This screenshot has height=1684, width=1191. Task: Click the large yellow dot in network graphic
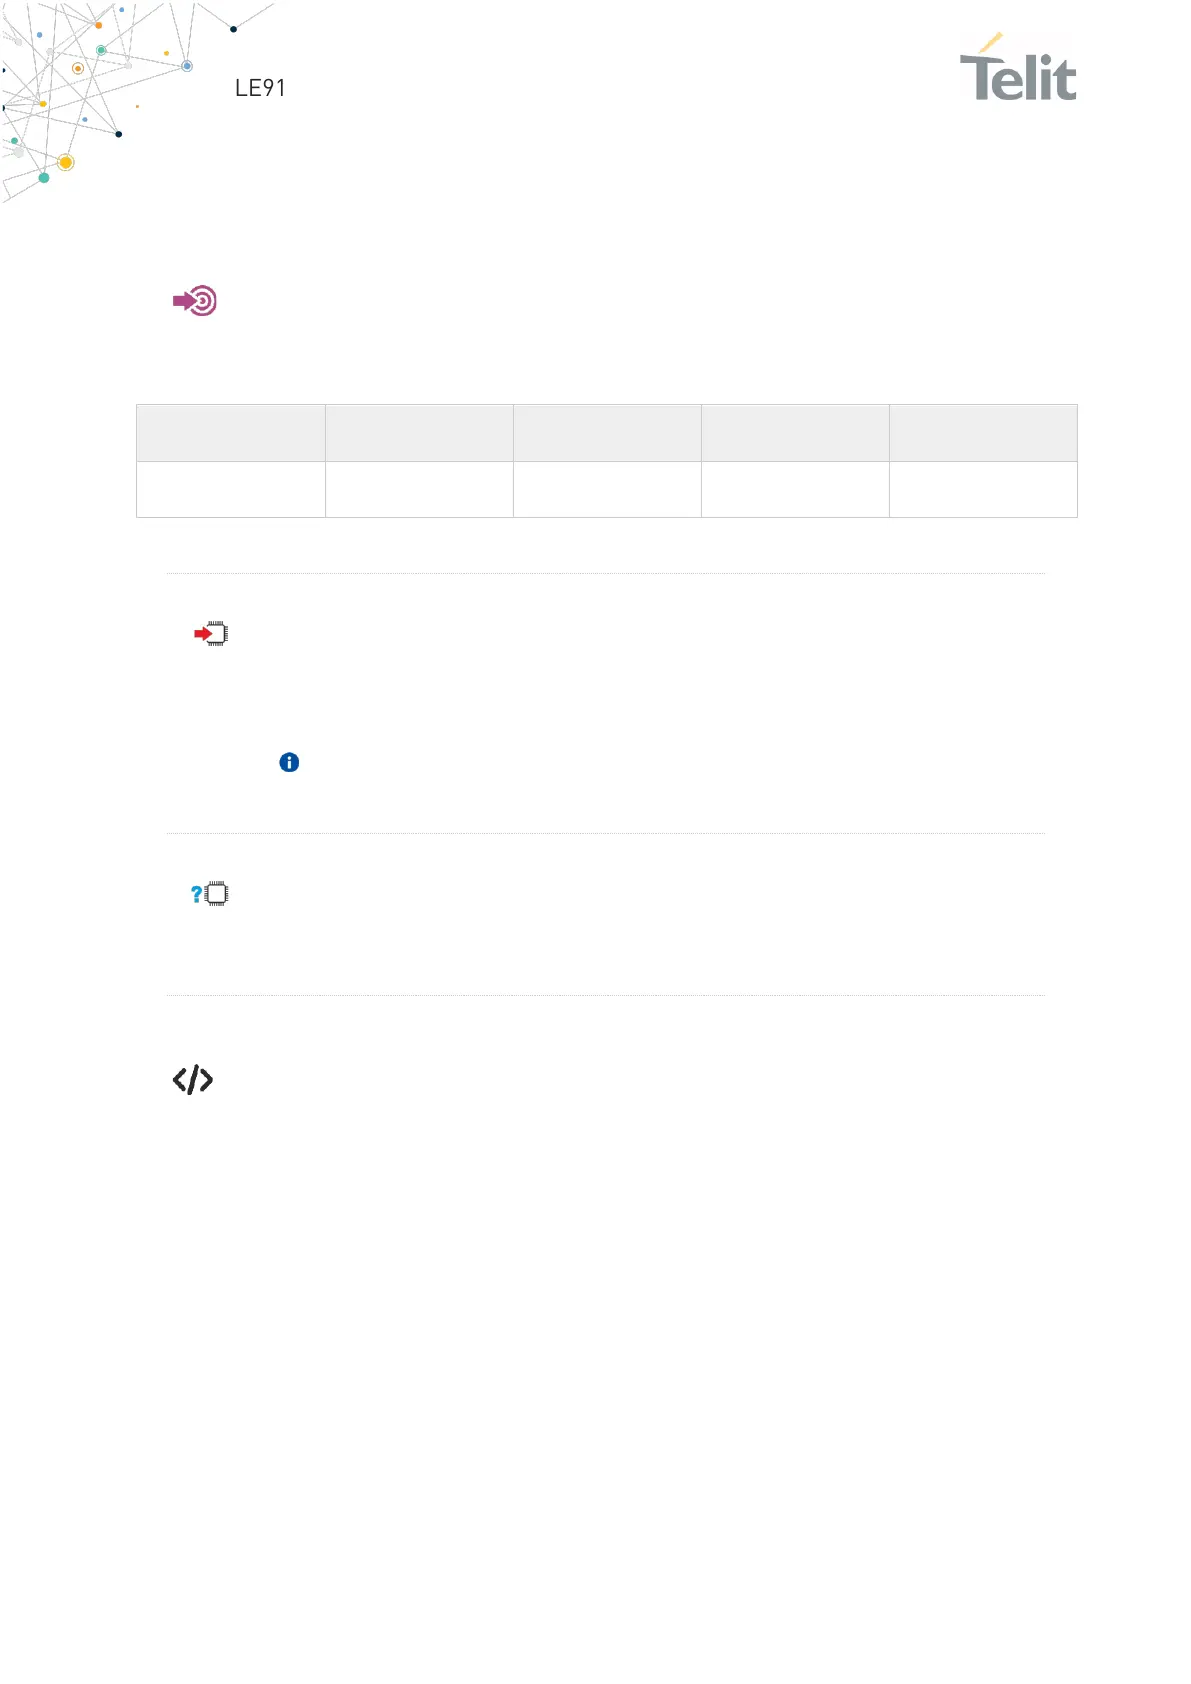66,162
